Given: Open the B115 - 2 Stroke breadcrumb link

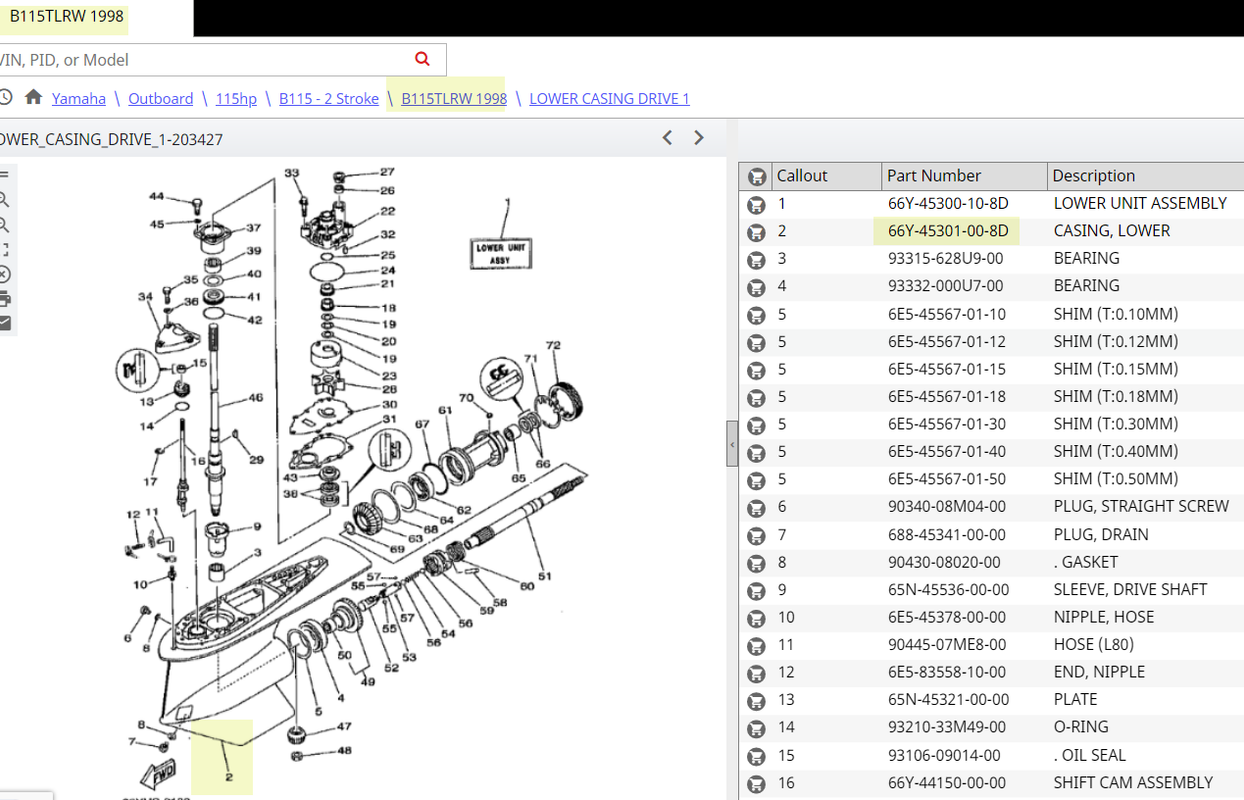Looking at the screenshot, I should tap(329, 98).
